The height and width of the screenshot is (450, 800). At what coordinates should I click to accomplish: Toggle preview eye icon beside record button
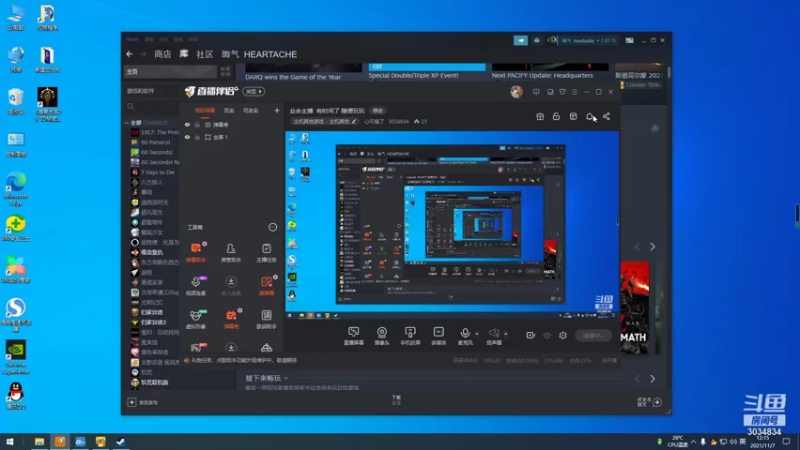pyautogui.click(x=547, y=335)
